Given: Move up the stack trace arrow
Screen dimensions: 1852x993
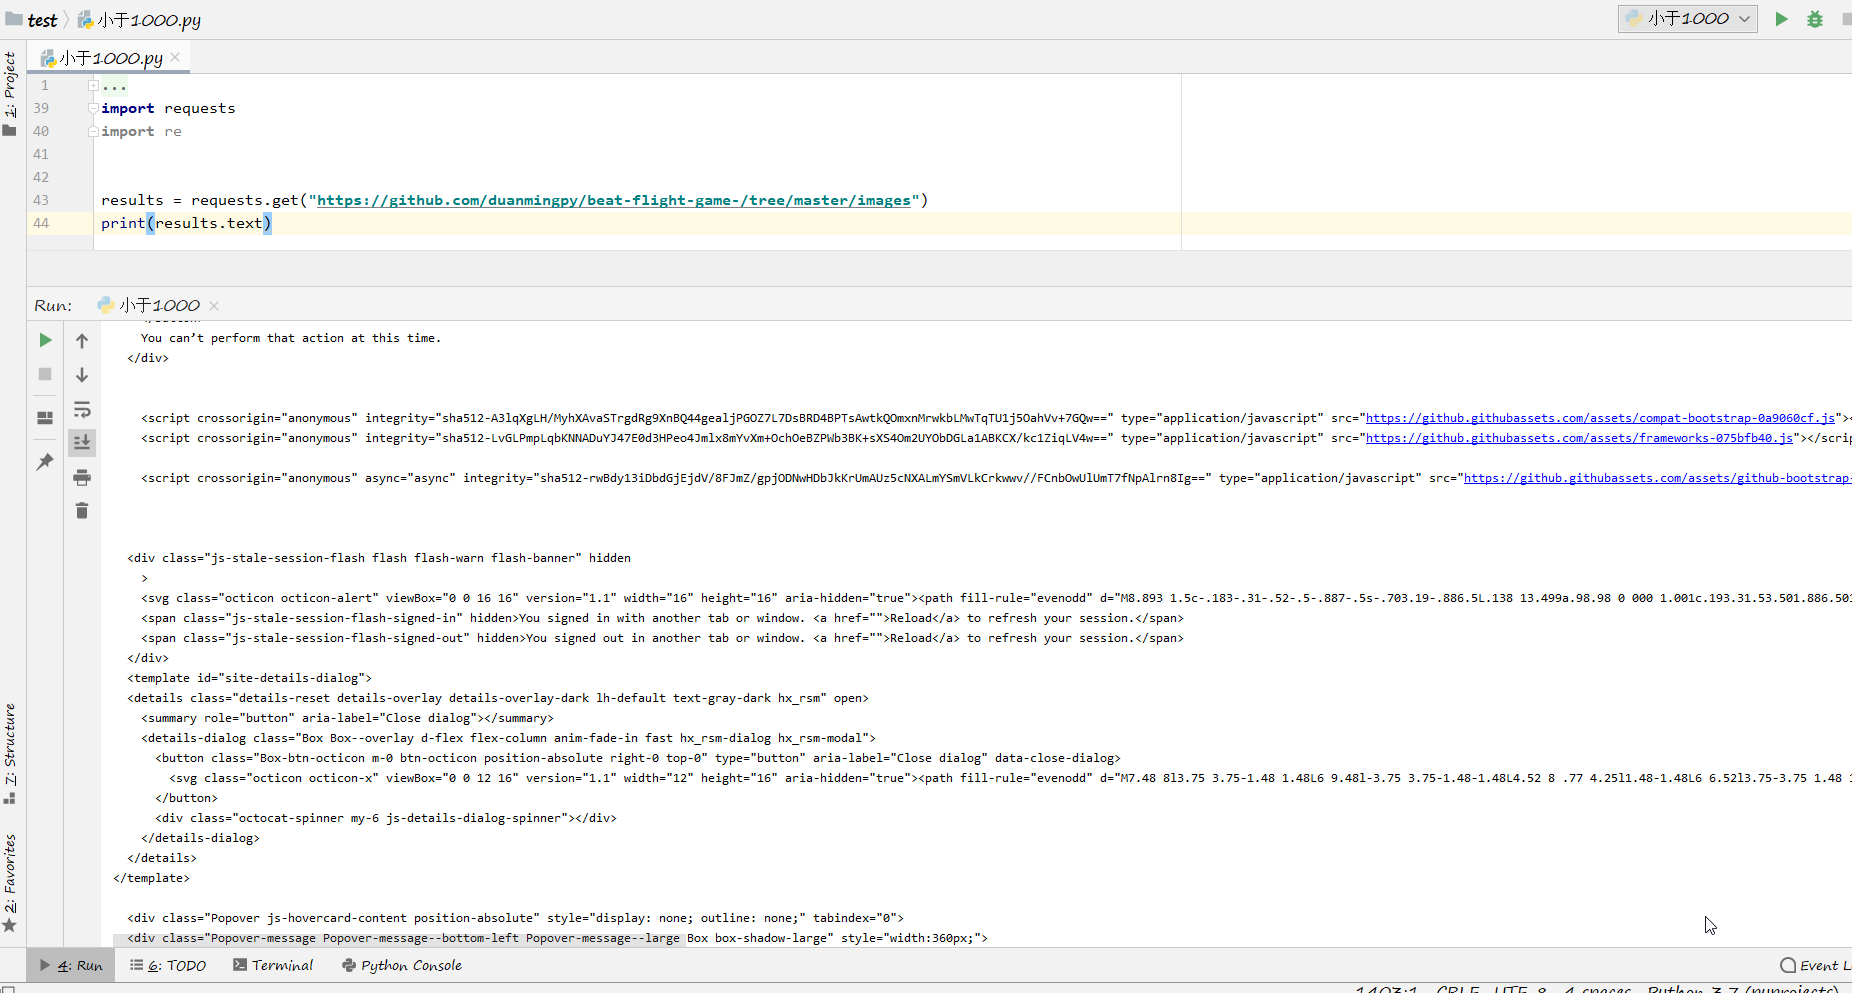Looking at the screenshot, I should [82, 341].
